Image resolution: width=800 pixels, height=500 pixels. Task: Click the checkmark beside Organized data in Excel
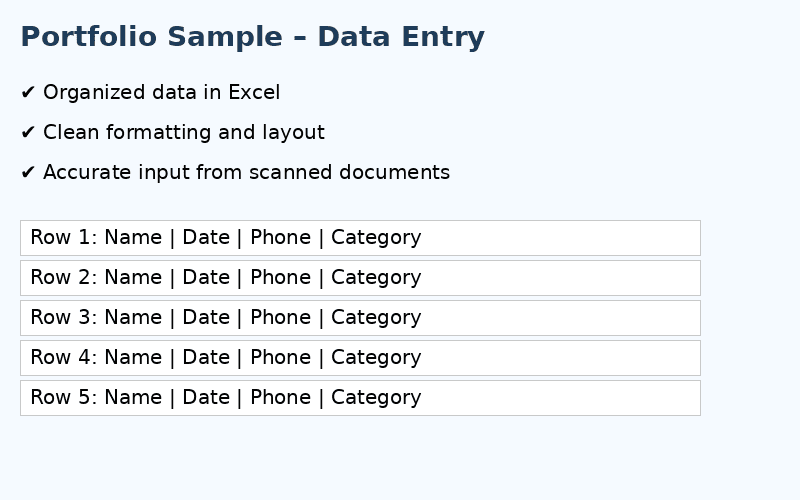[x=28, y=92]
